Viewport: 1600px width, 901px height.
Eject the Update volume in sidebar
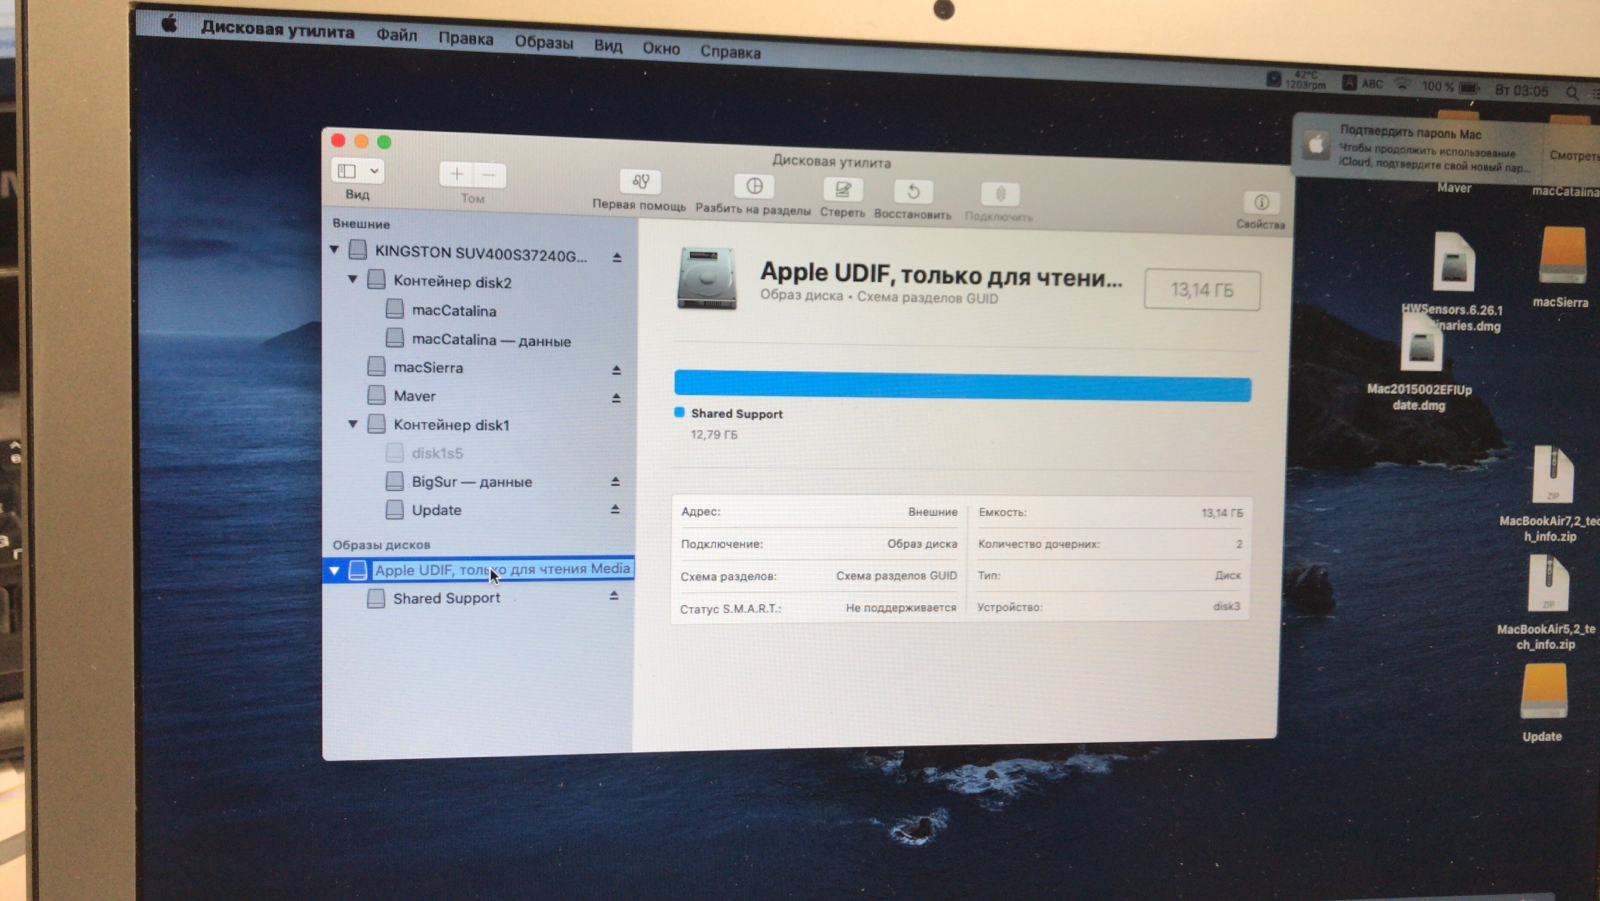[615, 510]
